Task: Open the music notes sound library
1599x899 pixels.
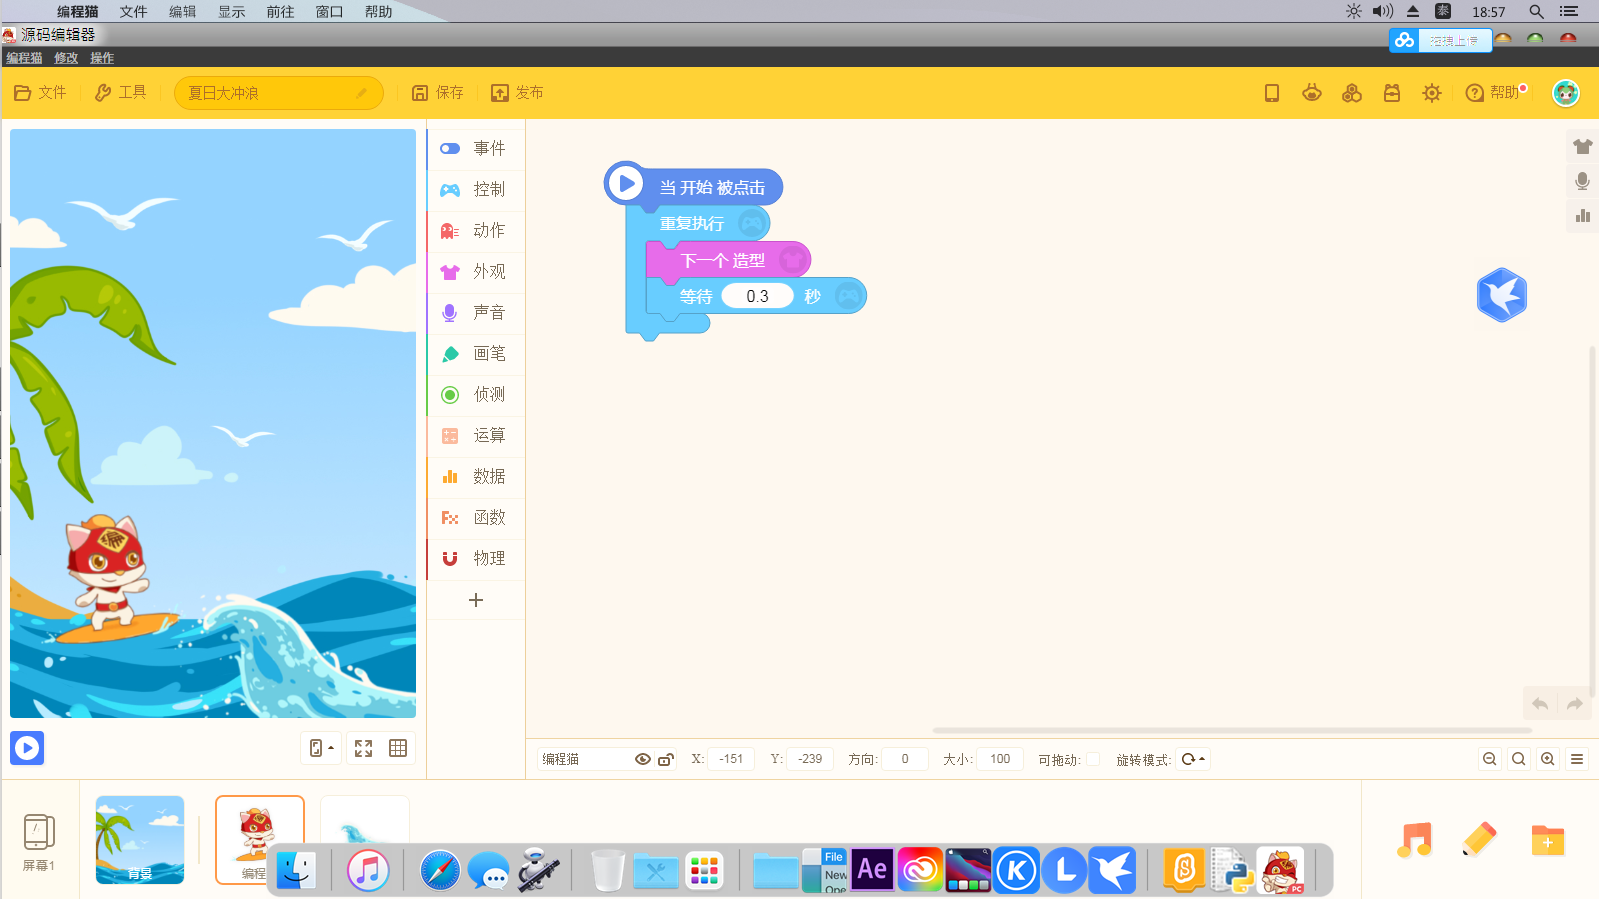Action: (1415, 840)
